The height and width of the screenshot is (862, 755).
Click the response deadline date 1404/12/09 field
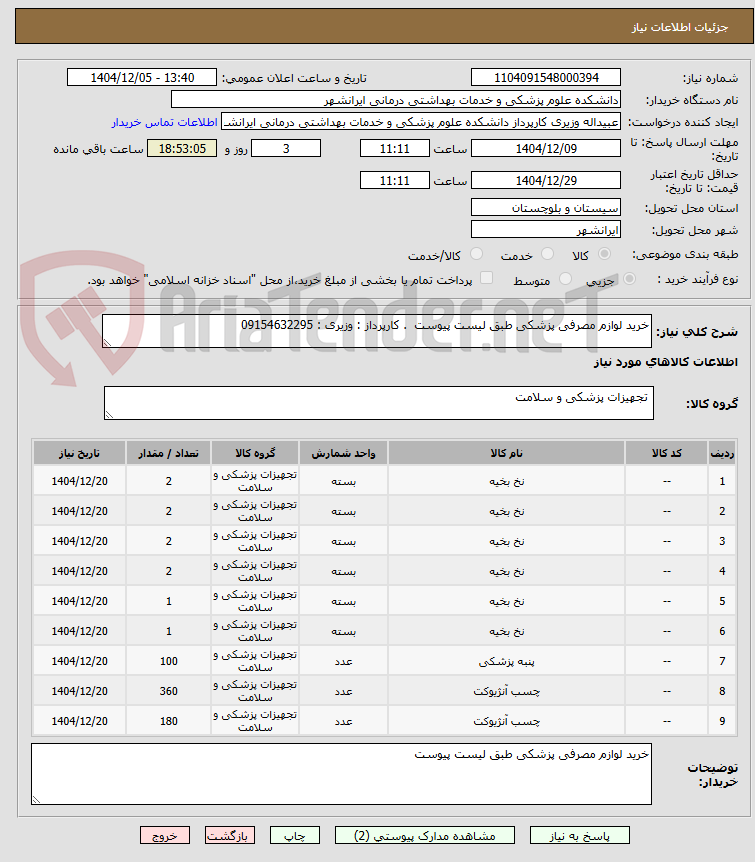click(546, 148)
